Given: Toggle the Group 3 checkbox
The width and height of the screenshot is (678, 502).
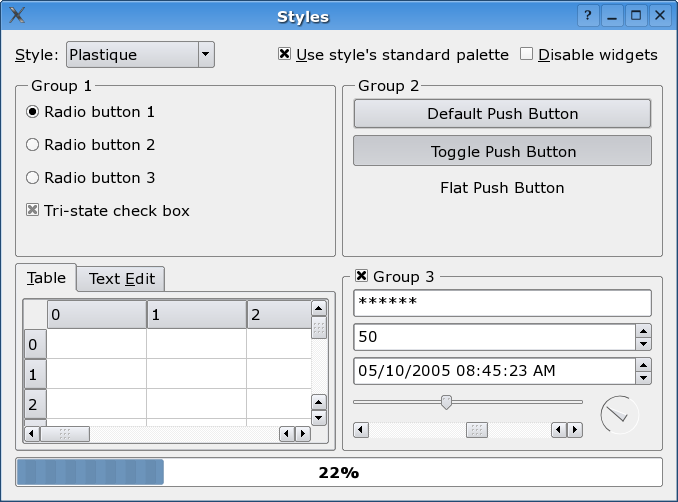Looking at the screenshot, I should [362, 276].
